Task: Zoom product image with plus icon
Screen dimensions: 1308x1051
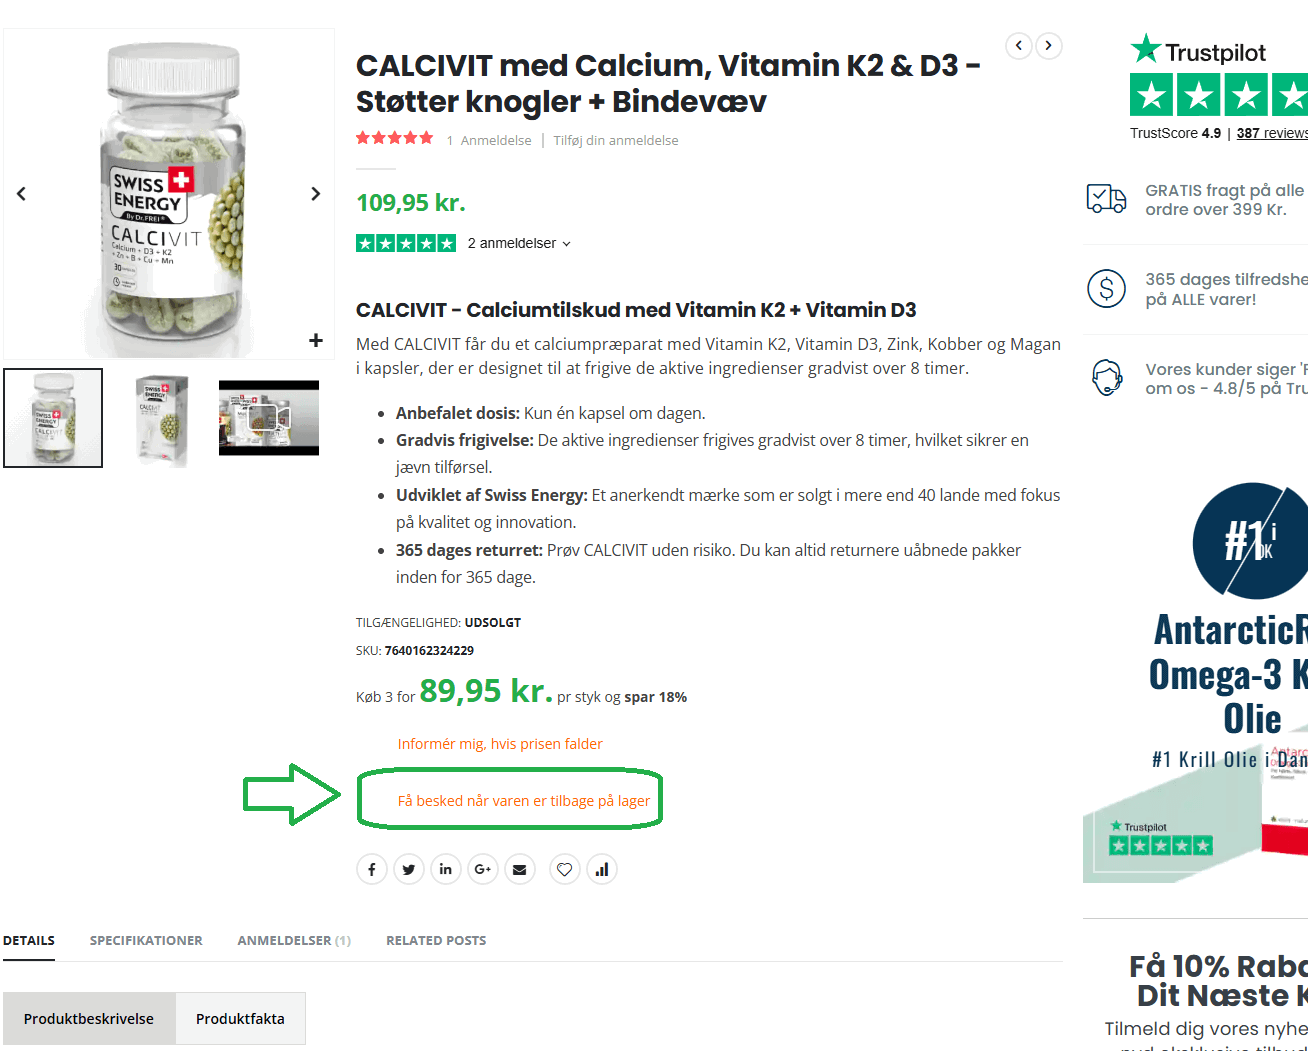Action: [x=316, y=340]
